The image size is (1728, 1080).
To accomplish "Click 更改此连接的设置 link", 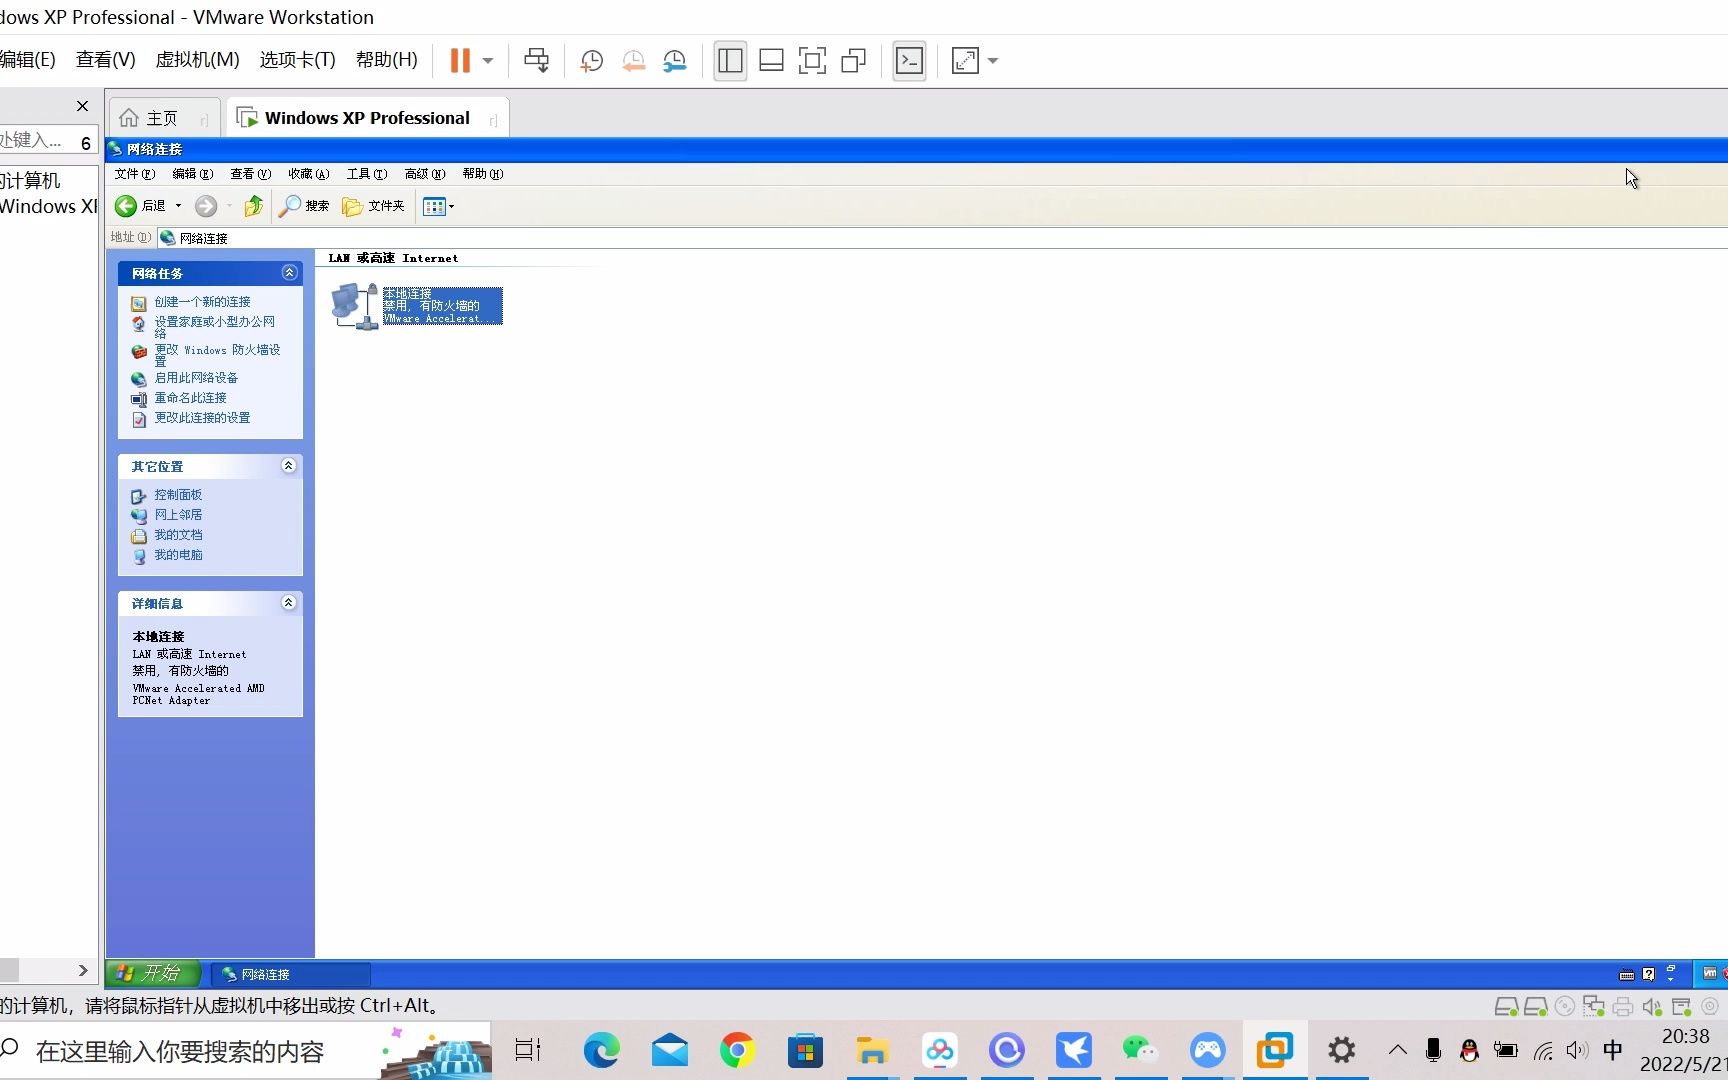I will tap(202, 418).
